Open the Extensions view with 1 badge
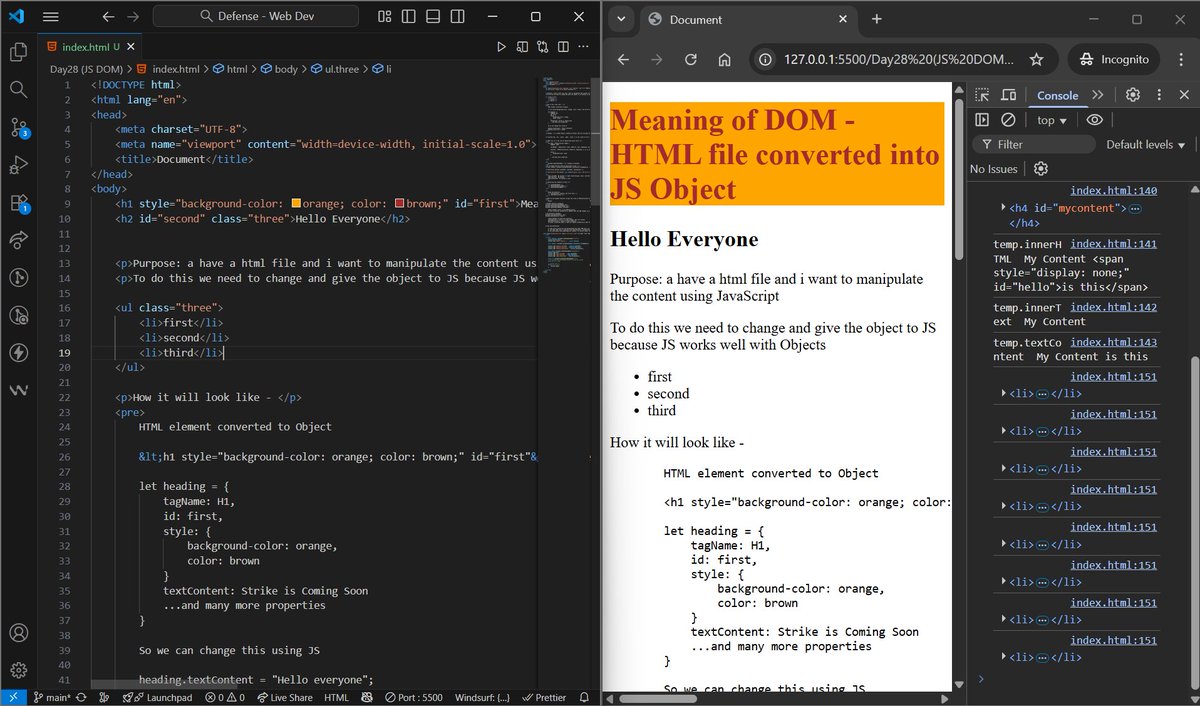This screenshot has width=1200, height=706. coord(18,203)
